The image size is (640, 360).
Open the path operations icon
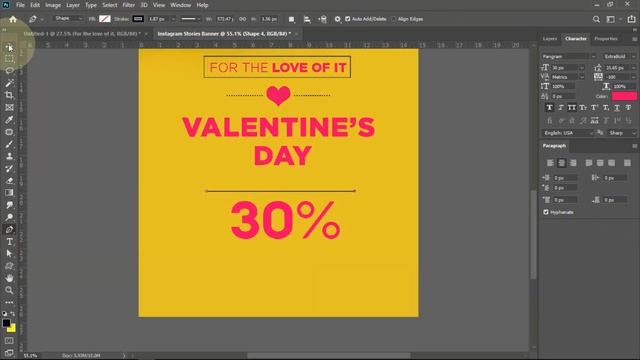click(291, 19)
